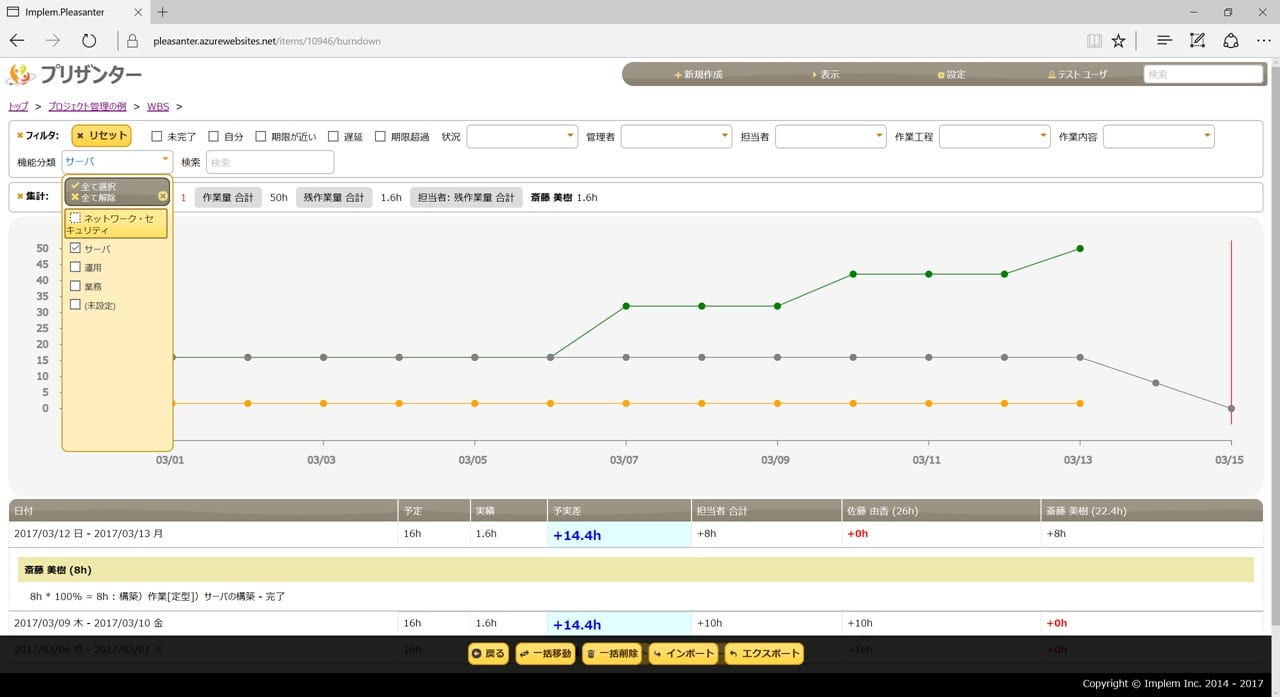Screen dimensions: 1280x697
Task: Click the site lock icon in address bar
Action: pos(131,41)
